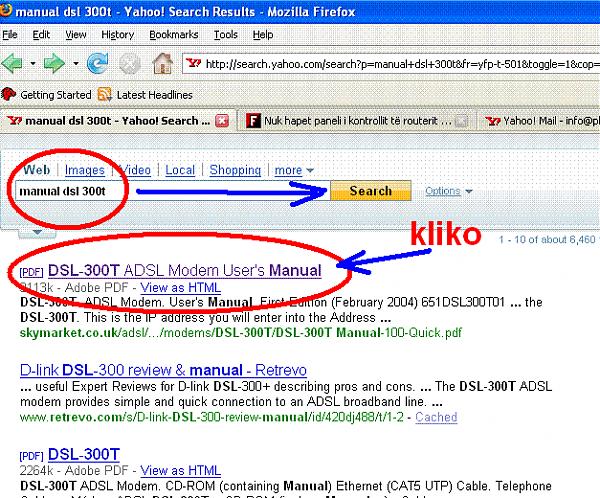
Task: Open the Latest Headlines feed bookmark
Action: [x=145, y=95]
